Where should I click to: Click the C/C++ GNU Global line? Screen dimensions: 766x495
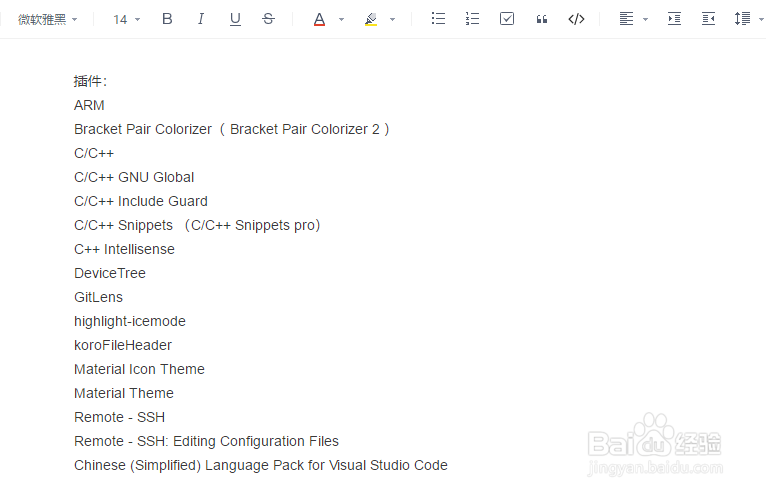(x=134, y=177)
